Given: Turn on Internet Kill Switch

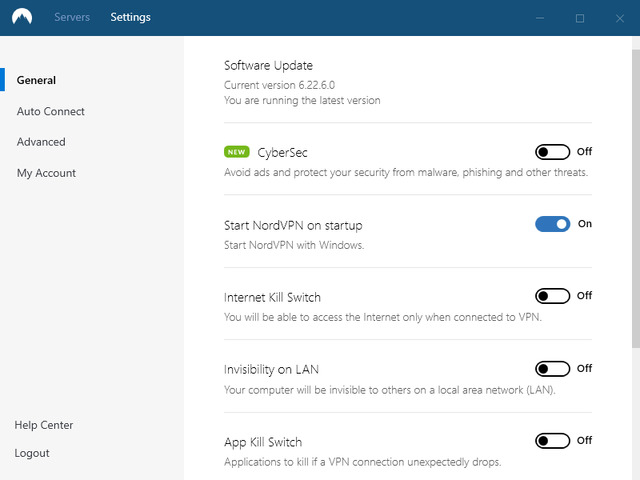Looking at the screenshot, I should coord(552,296).
